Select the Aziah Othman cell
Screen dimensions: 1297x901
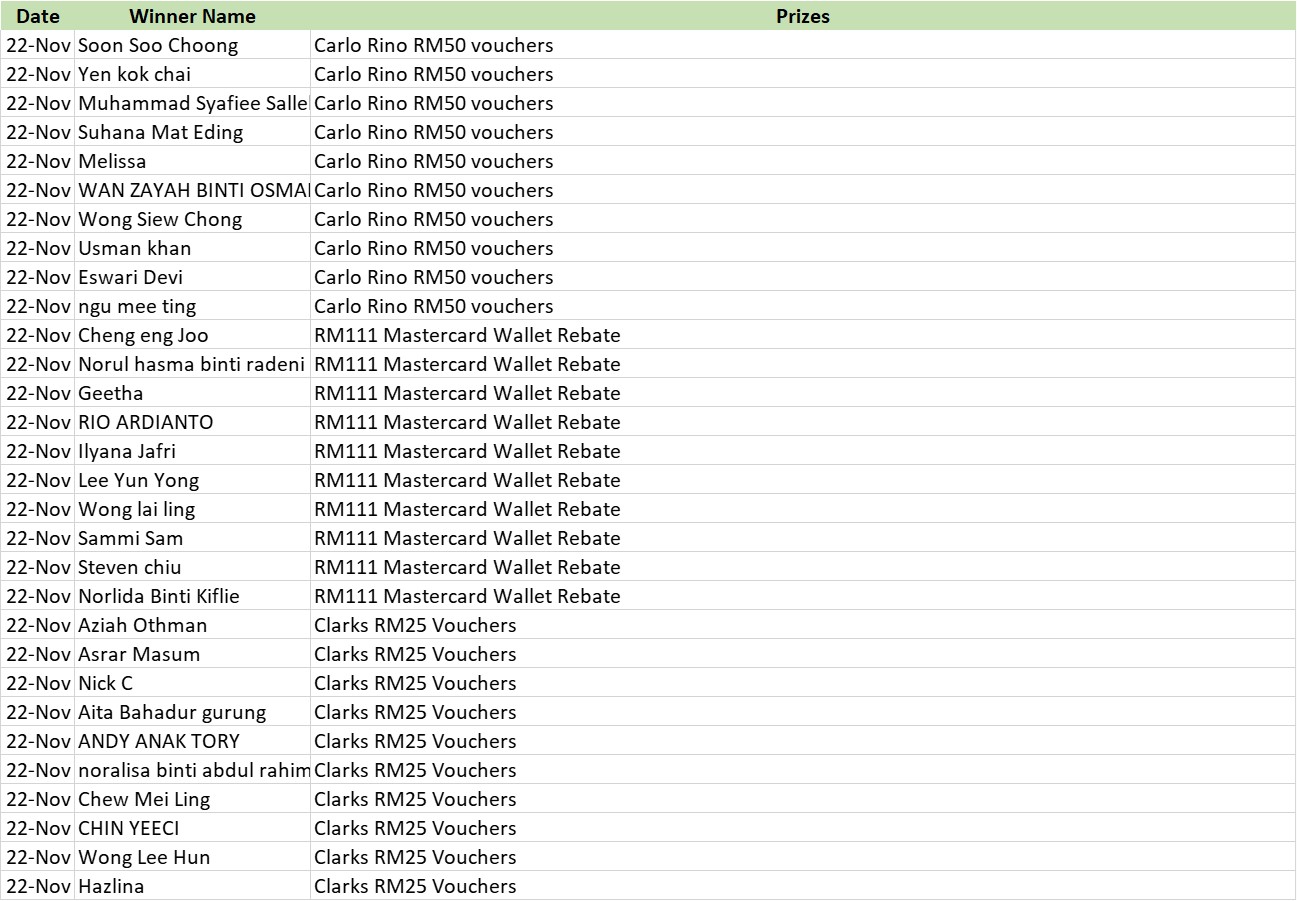pyautogui.click(x=143, y=625)
